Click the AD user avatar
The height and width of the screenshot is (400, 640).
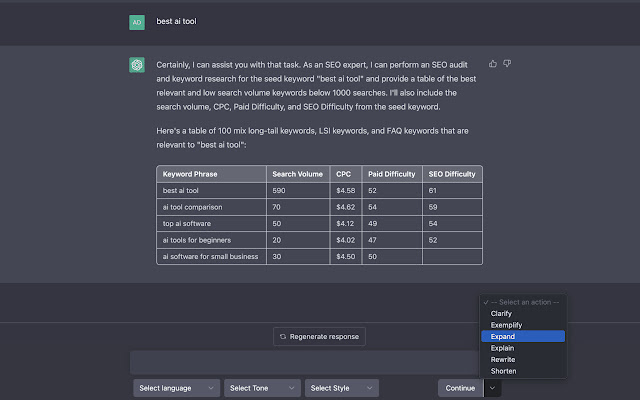click(x=137, y=21)
